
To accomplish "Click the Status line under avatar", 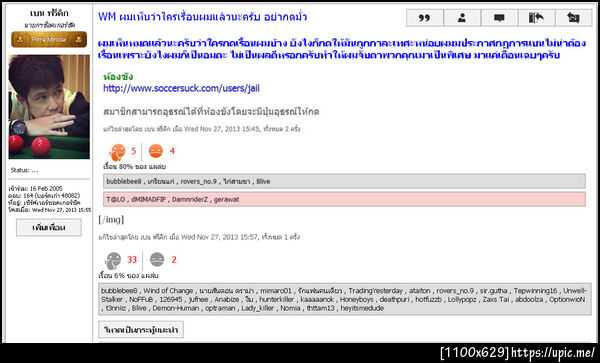I will [24, 170].
